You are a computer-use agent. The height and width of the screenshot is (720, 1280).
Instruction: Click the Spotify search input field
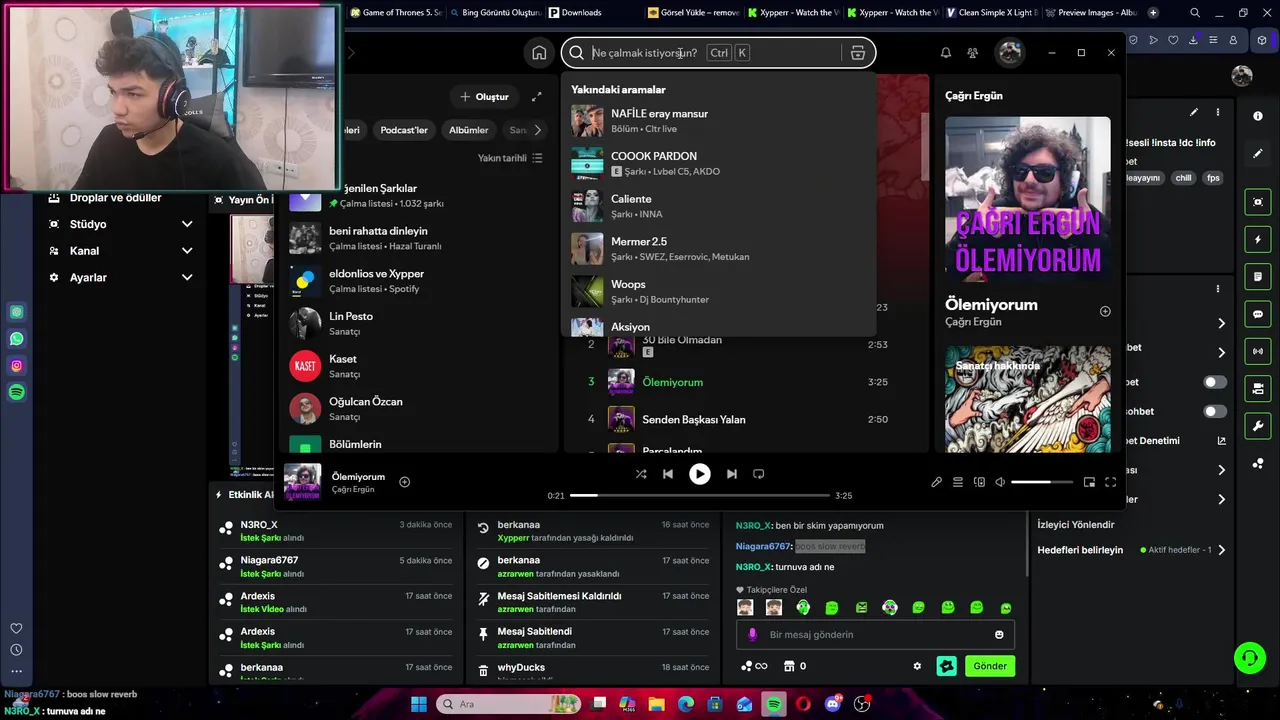[718, 53]
